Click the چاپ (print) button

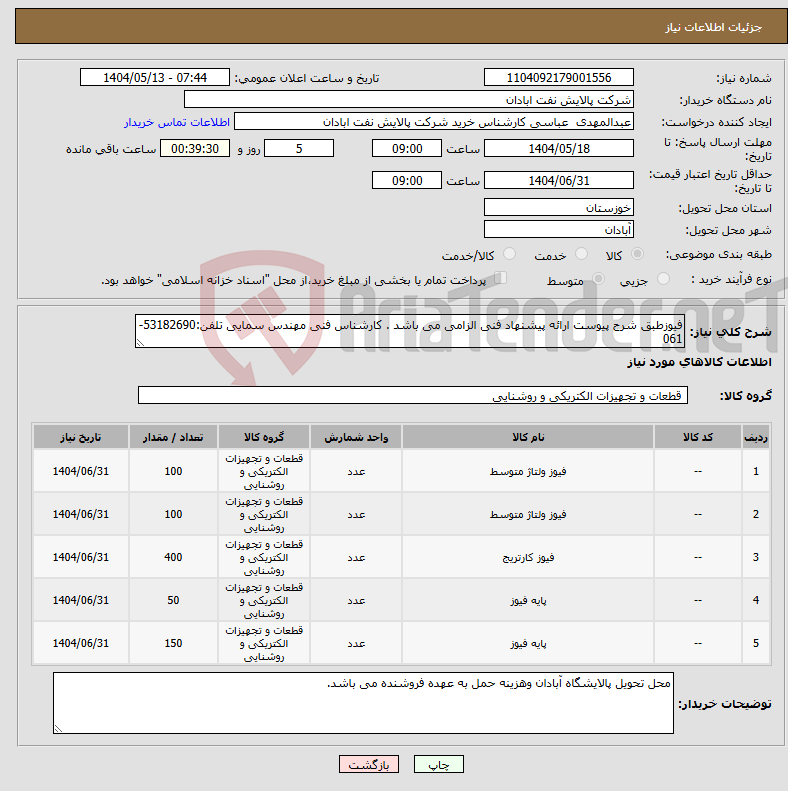438,764
